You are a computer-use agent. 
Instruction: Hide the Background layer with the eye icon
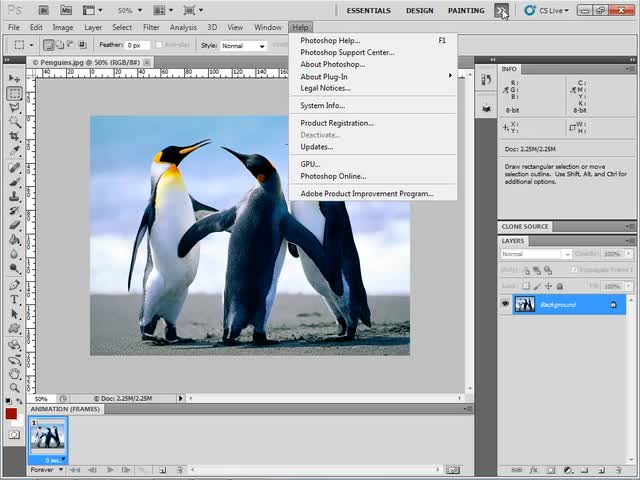tap(506, 304)
